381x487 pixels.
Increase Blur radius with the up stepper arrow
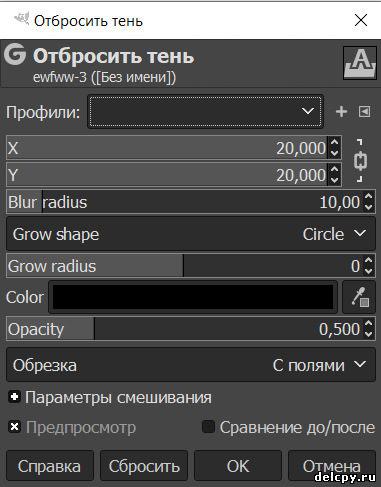(x=368, y=197)
